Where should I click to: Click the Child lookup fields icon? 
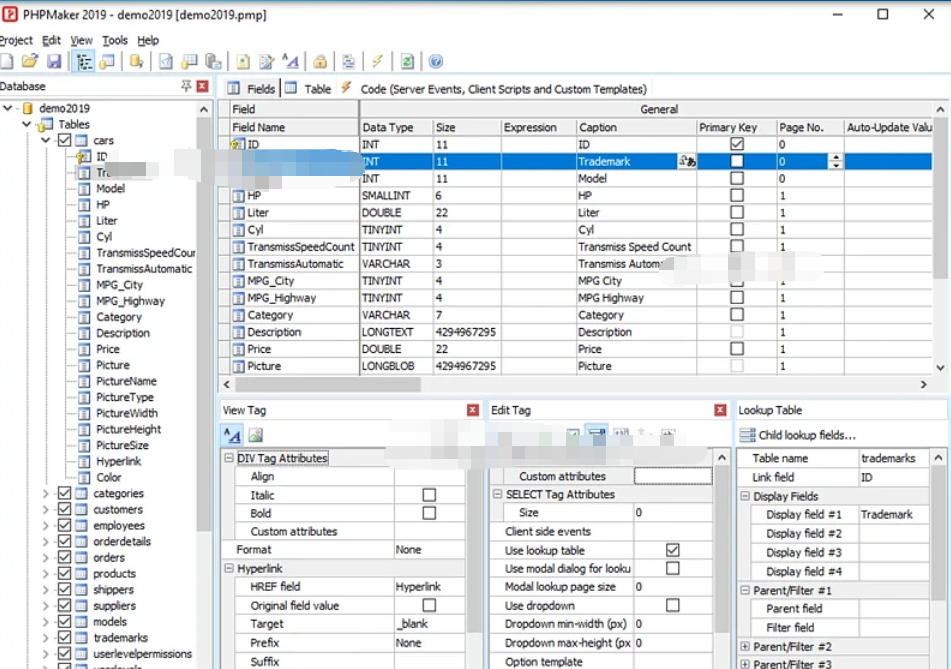747,435
